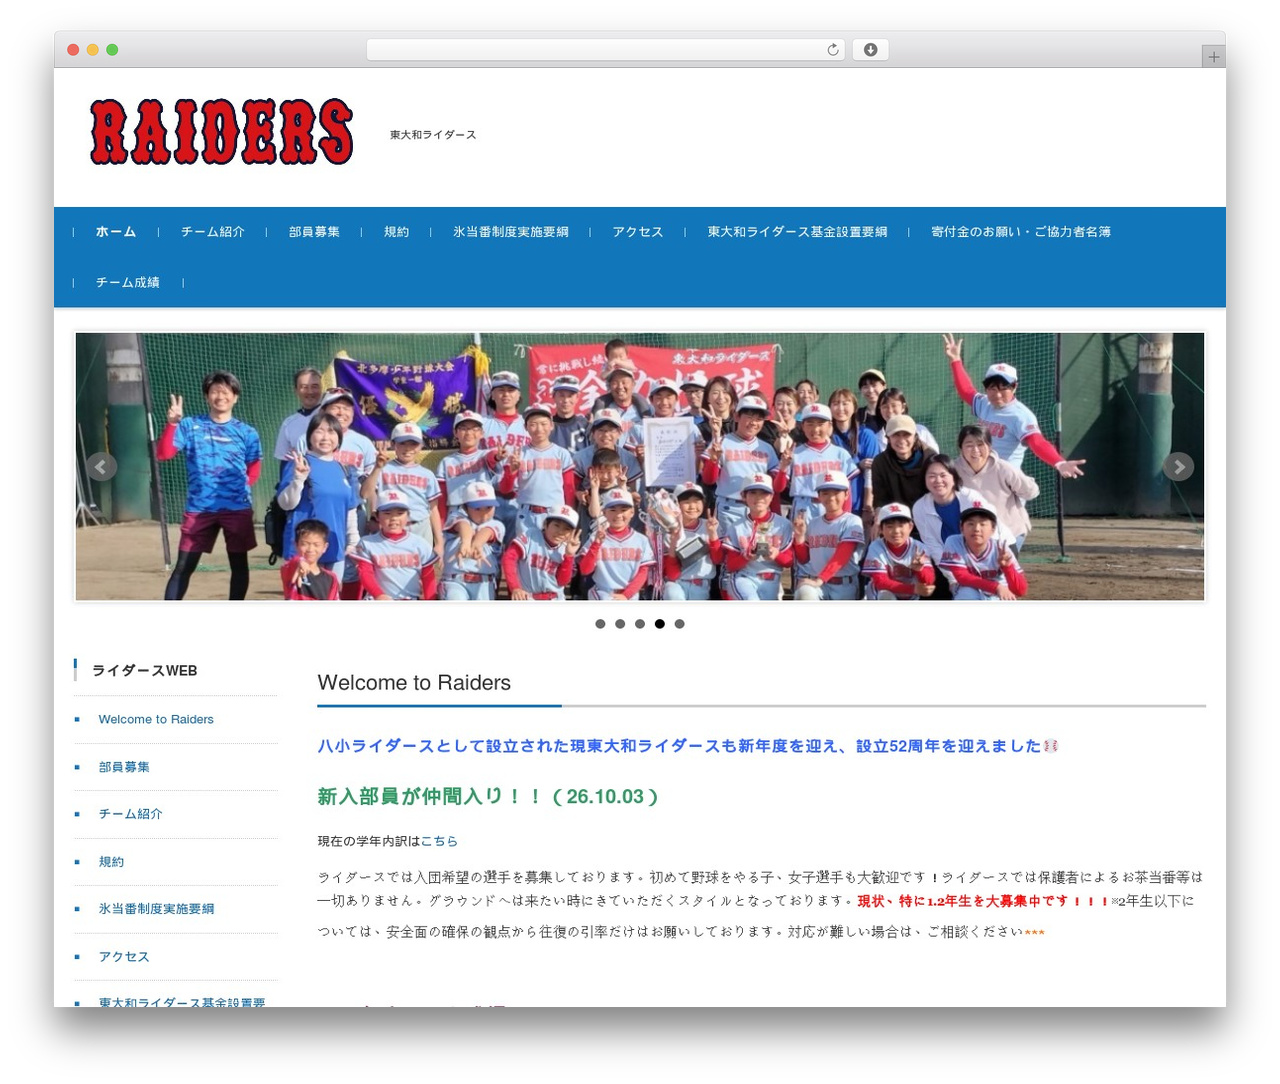This screenshot has width=1280, height=1084.
Task: Open ホーム in the blue nav bar
Action: (116, 232)
